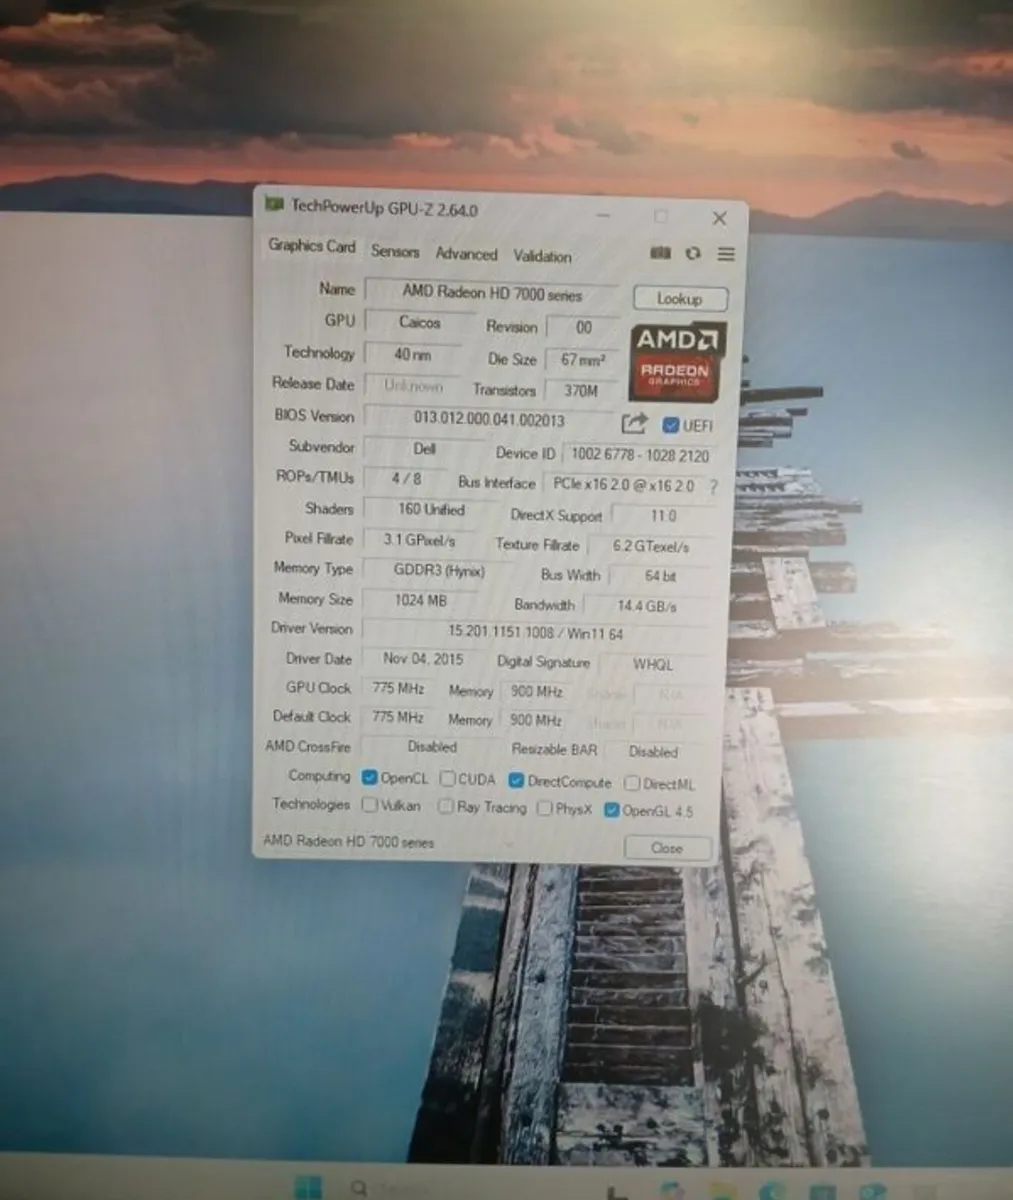
Task: Click the Bus Width field 64 bit
Action: 660,576
